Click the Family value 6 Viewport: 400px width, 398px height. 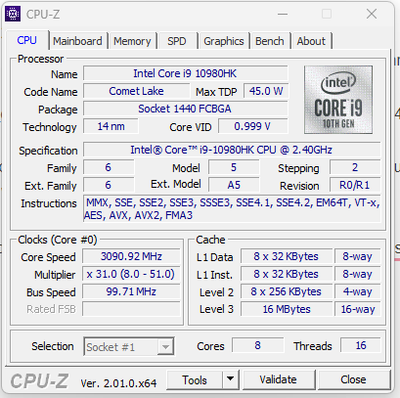click(108, 167)
